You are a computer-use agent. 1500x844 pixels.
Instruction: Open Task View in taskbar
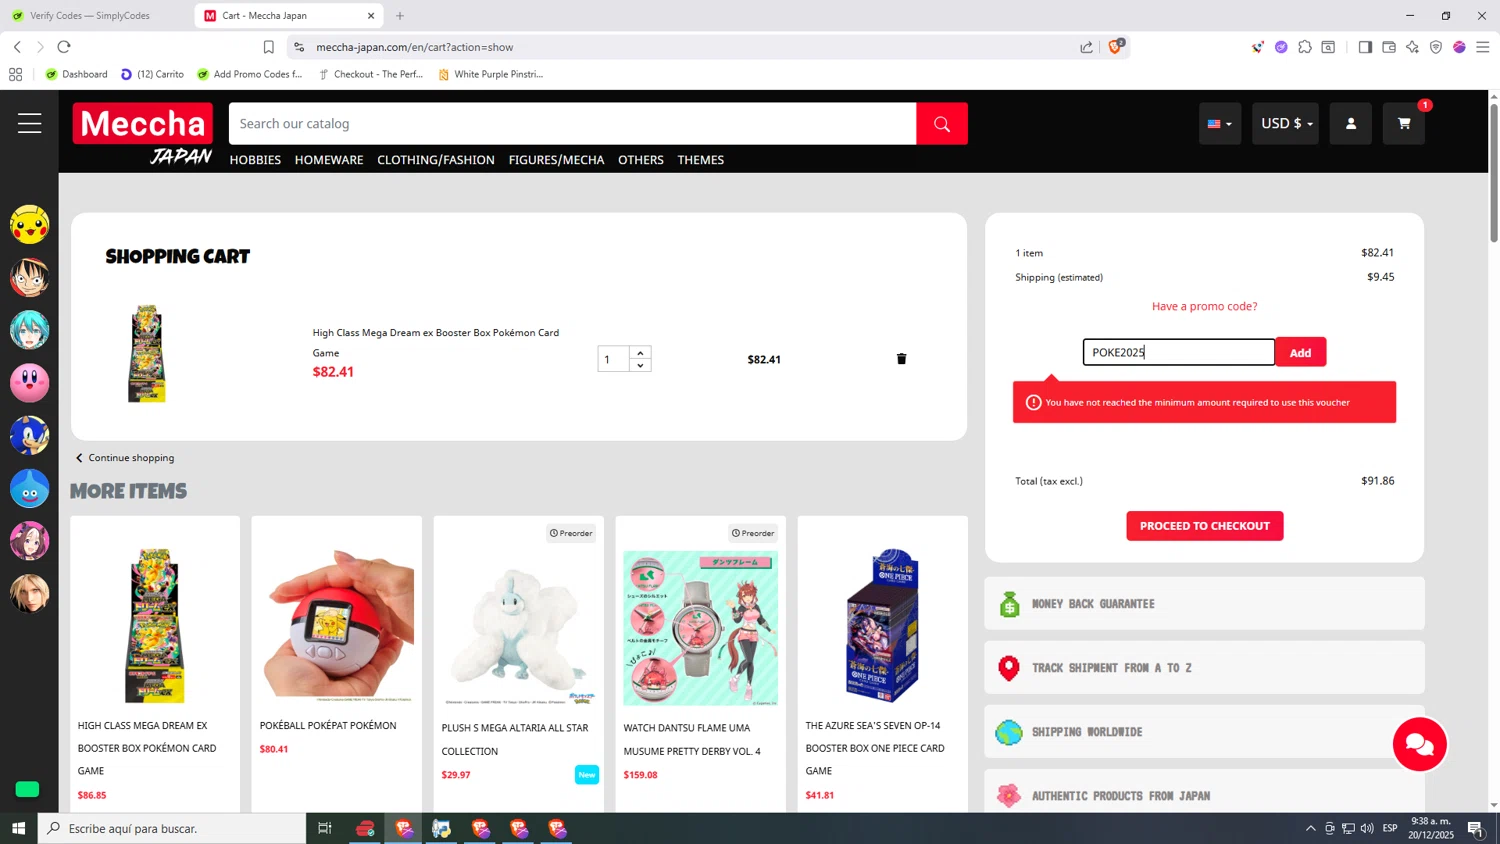tap(324, 828)
